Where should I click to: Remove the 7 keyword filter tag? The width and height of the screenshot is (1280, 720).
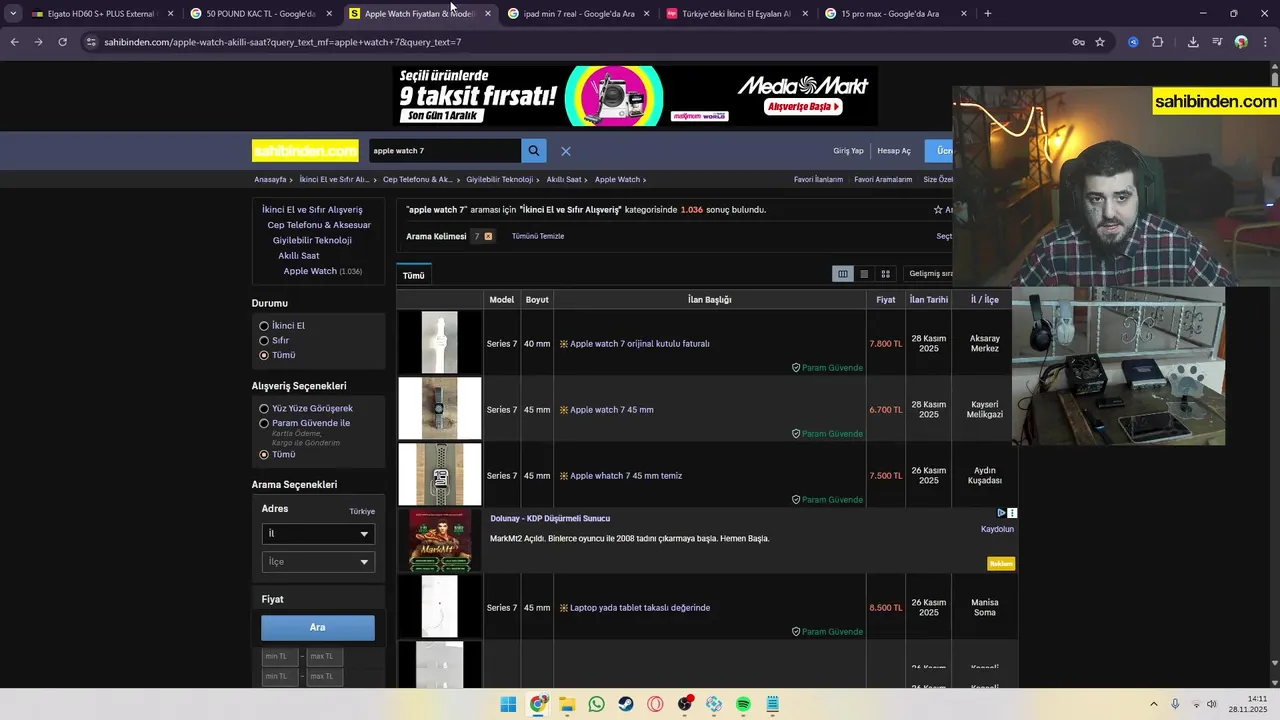488,236
